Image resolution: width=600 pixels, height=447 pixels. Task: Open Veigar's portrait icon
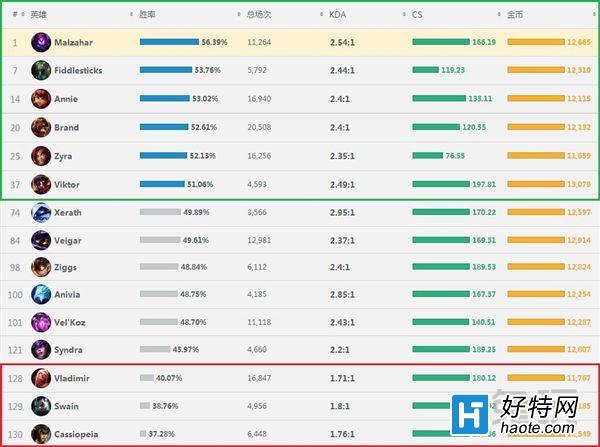pos(41,240)
